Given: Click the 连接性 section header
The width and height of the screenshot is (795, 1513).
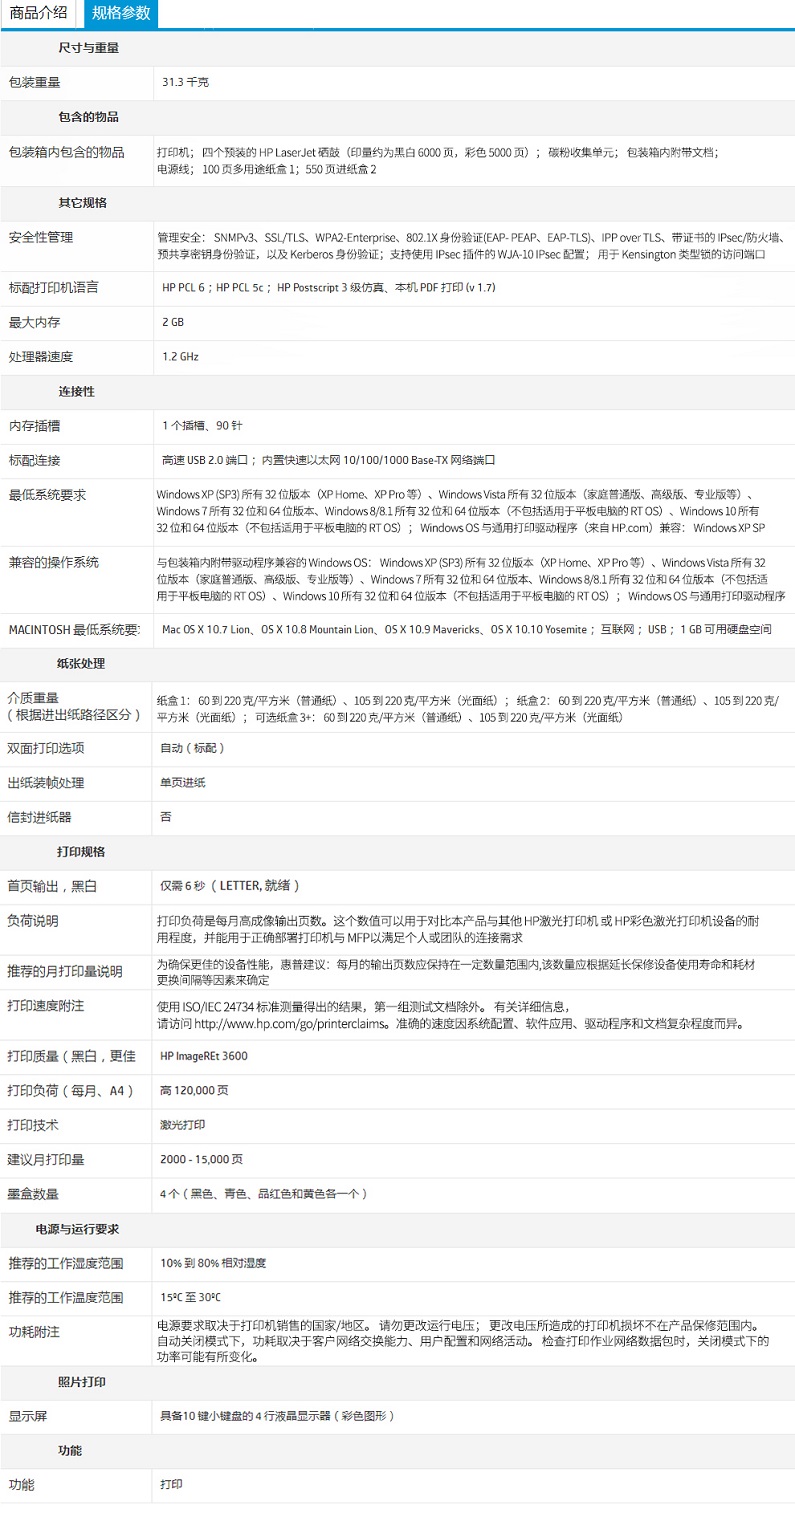Looking at the screenshot, I should (76, 391).
